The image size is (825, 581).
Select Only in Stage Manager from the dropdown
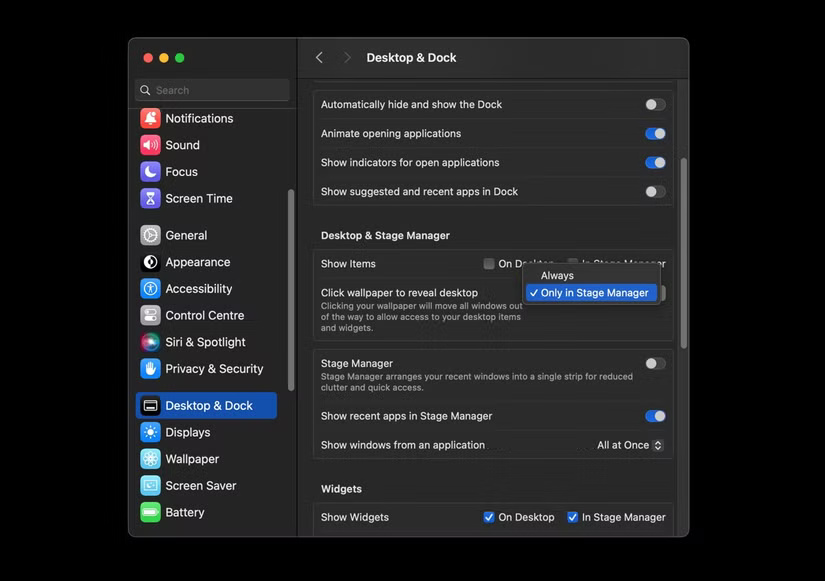(x=591, y=293)
